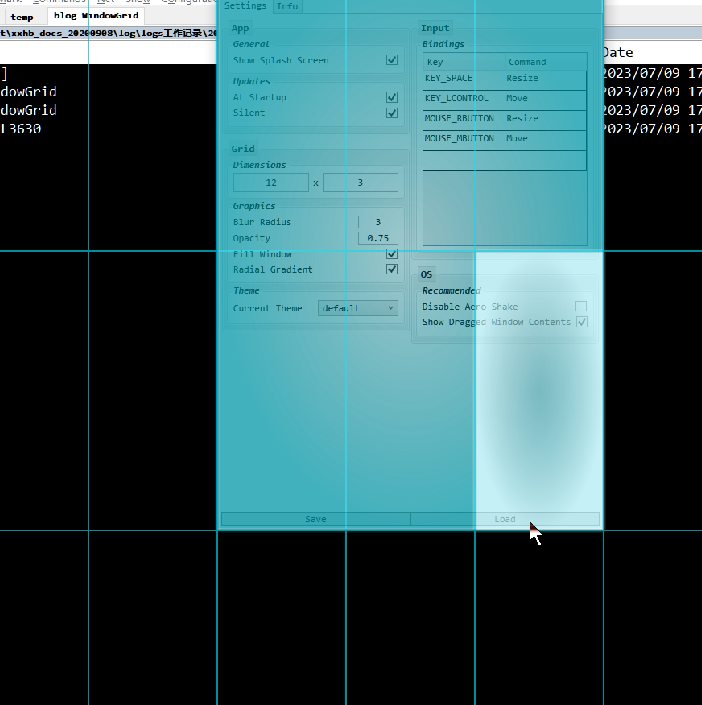Image resolution: width=702 pixels, height=705 pixels.
Task: Click the Load button
Action: (505, 519)
